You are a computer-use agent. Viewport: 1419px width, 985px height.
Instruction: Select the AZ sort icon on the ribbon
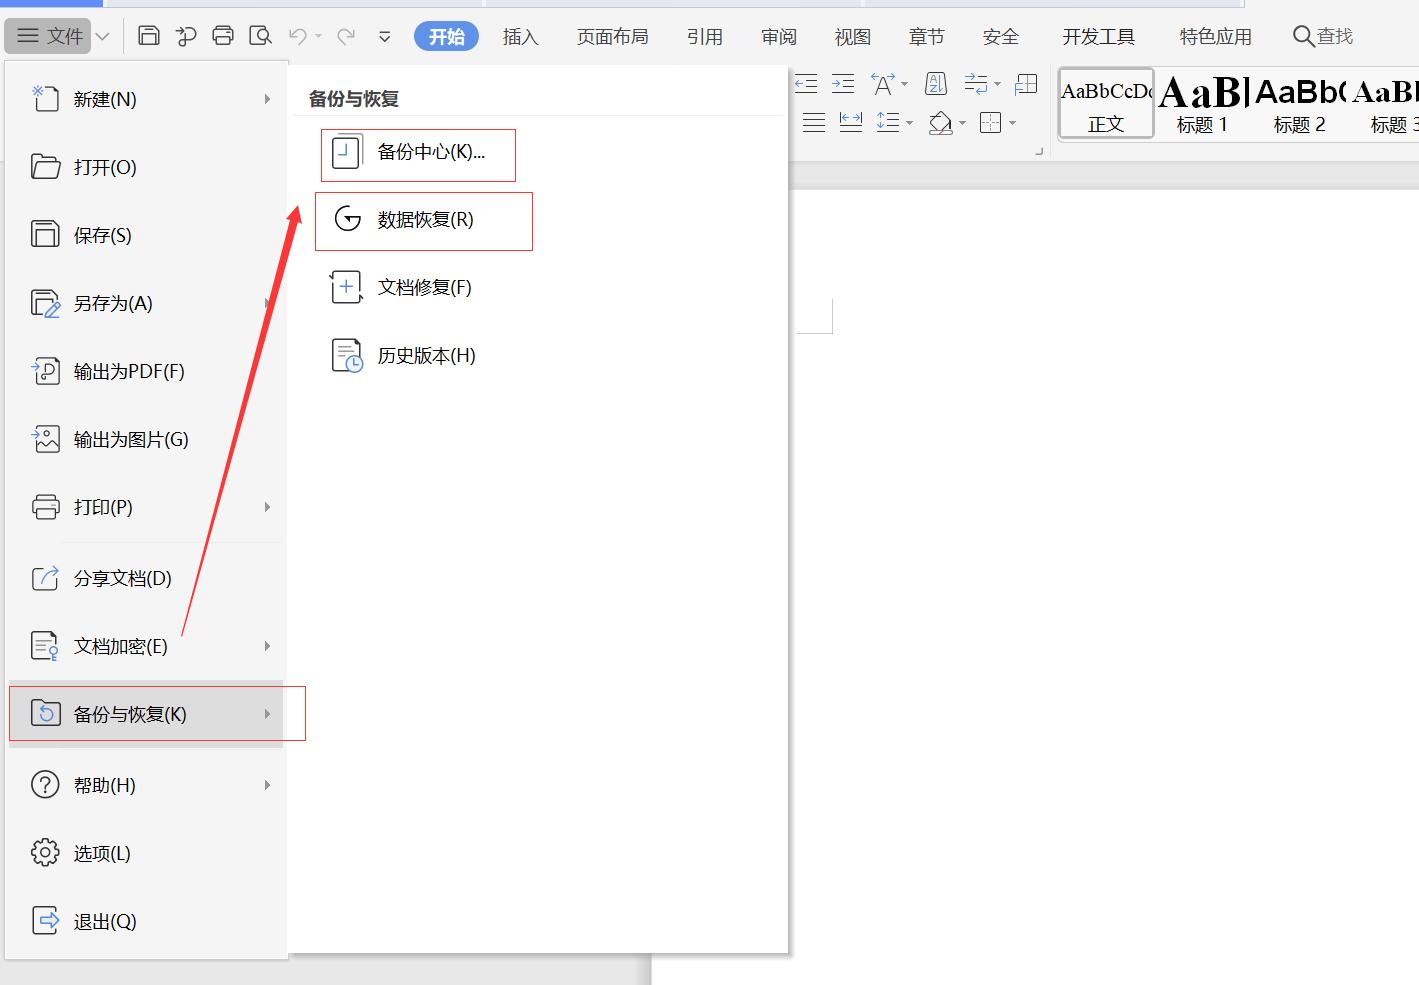935,84
